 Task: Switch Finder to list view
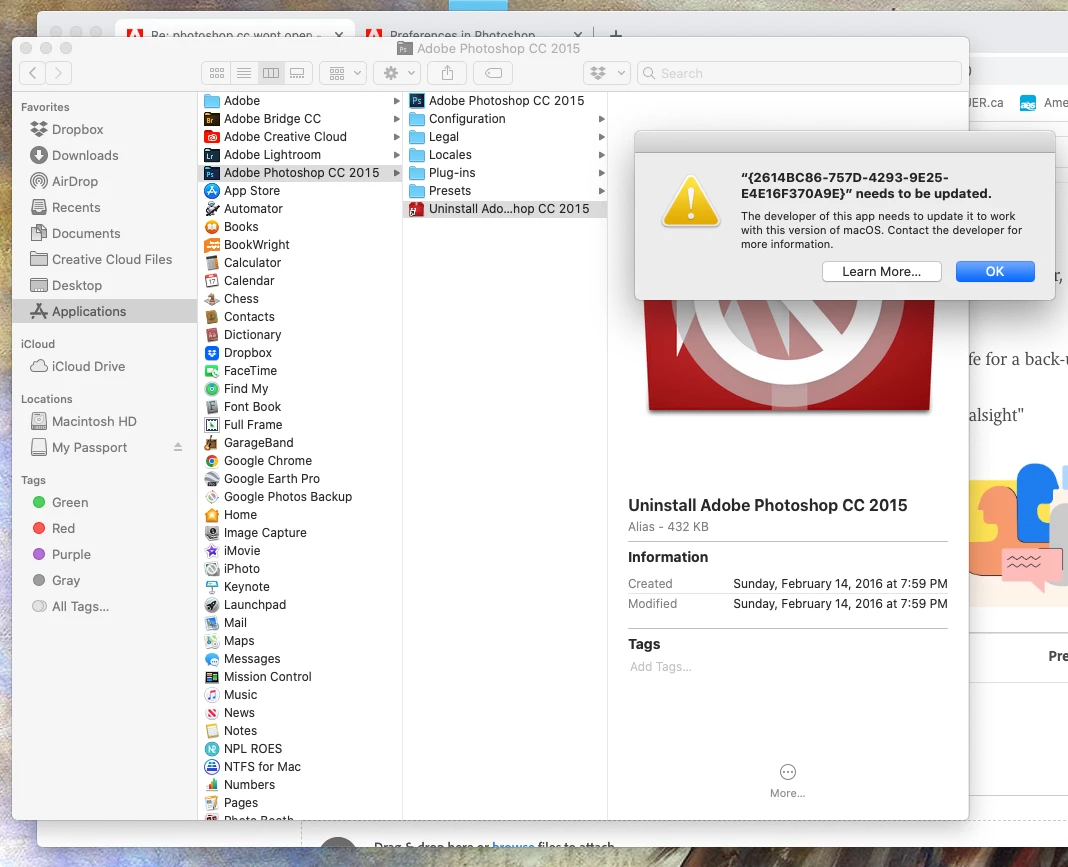tap(244, 73)
